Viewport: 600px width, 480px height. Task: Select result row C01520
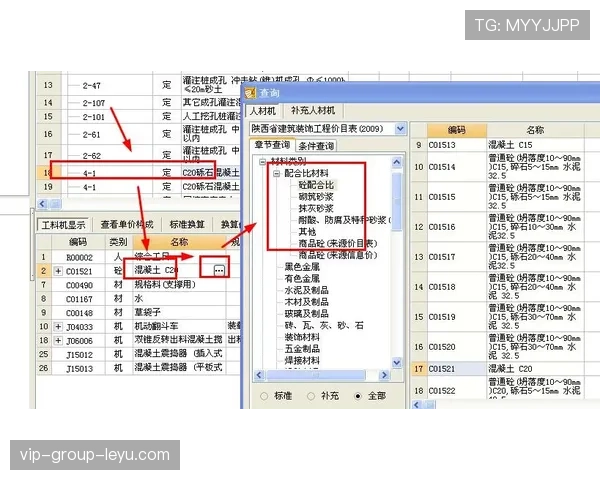(505, 347)
